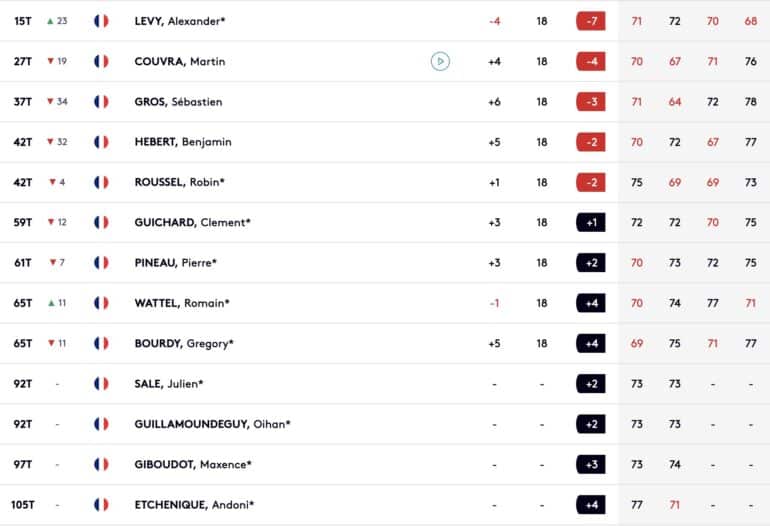Viewport: 770px width, 526px height.
Task: Click the French flag beside ETCHENIQUE, Andoni
Action: [101, 504]
